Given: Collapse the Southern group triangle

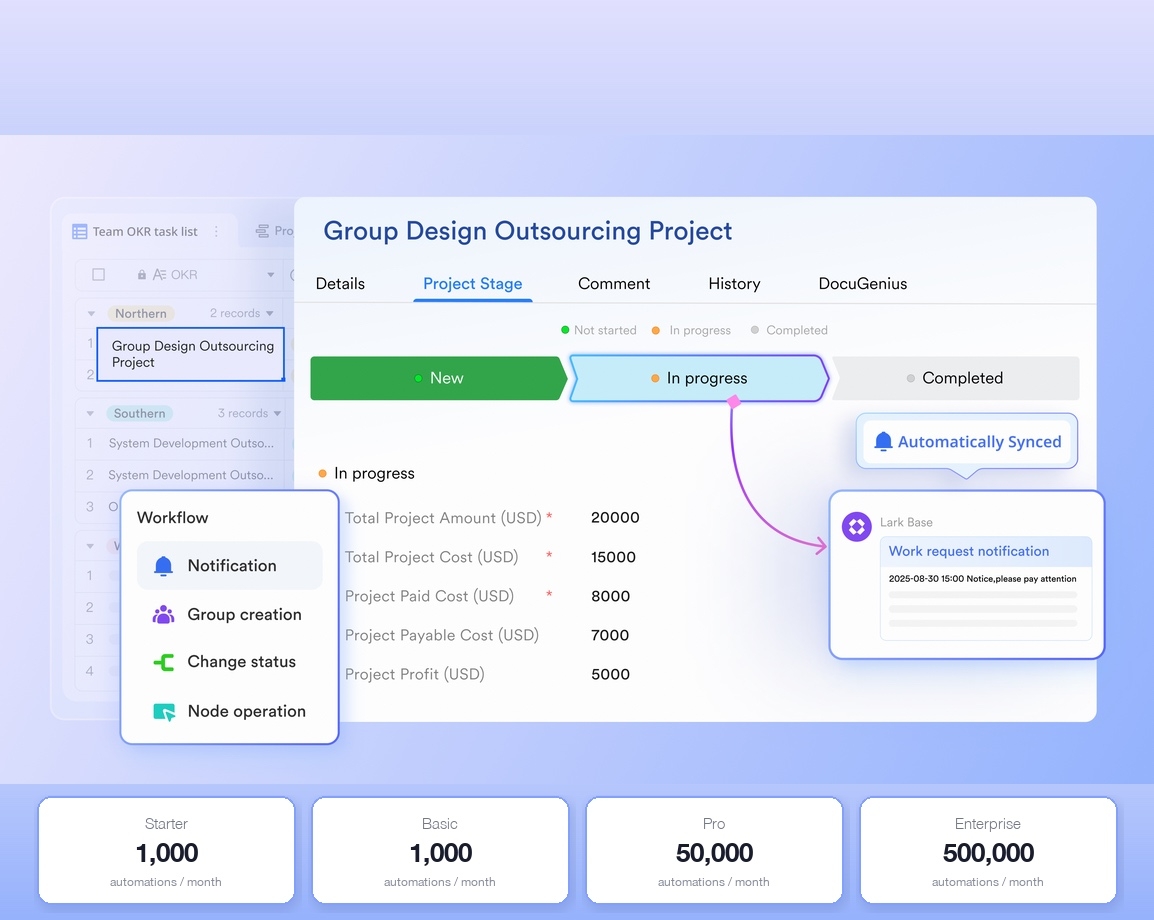Looking at the screenshot, I should [x=91, y=414].
